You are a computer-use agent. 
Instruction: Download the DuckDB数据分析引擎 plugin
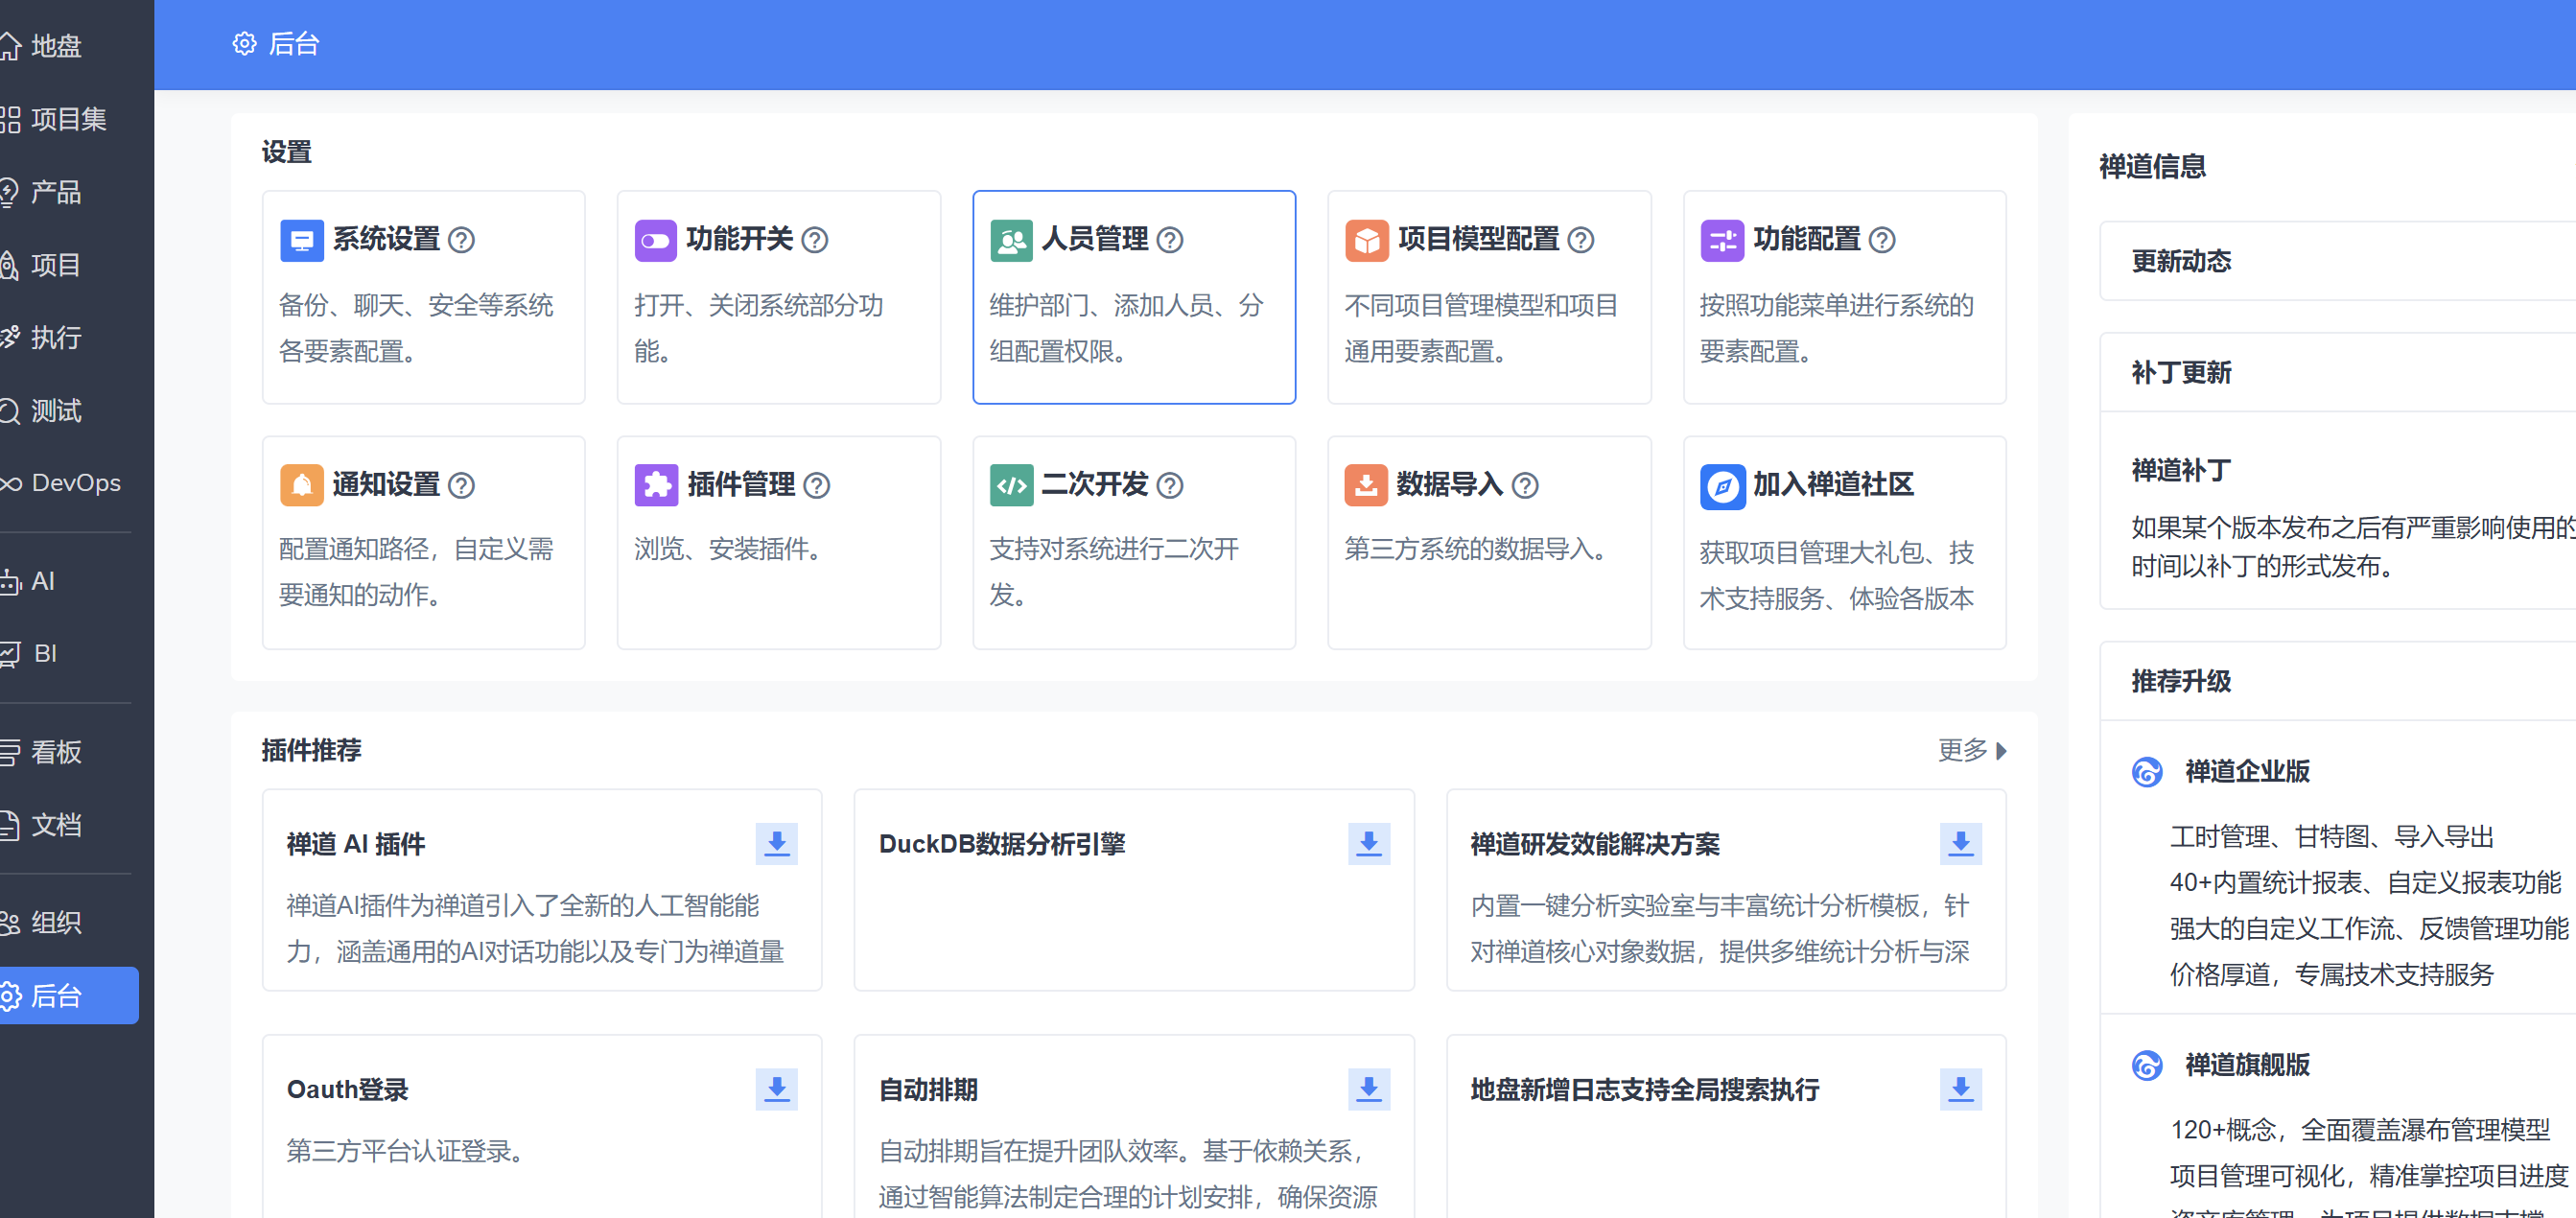pyautogui.click(x=1368, y=843)
